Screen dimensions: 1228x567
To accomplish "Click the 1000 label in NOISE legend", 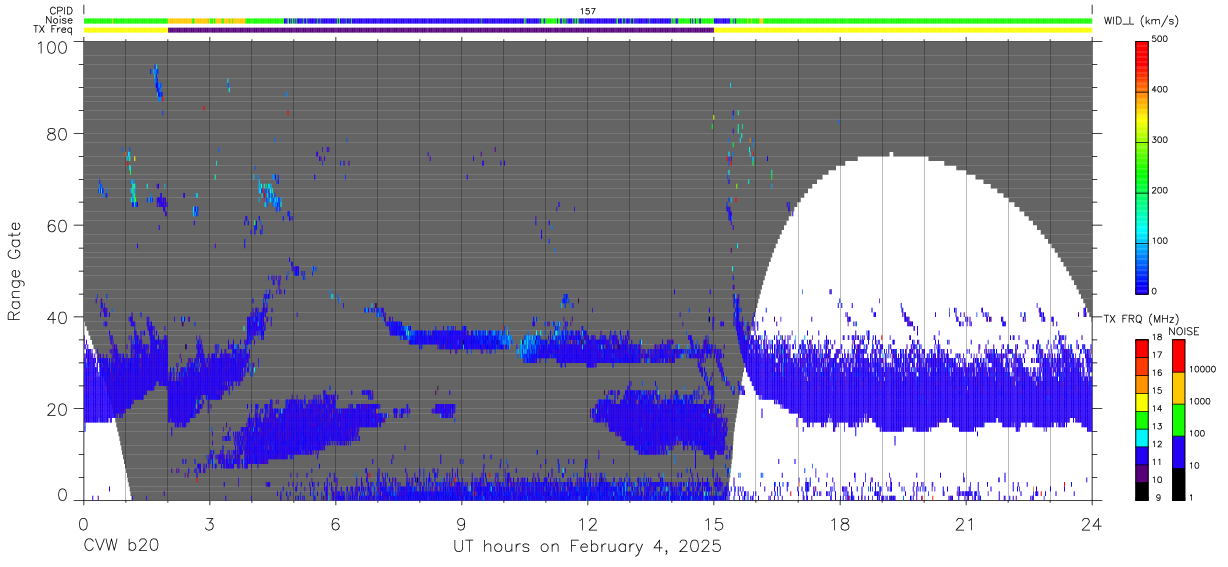I will point(1200,401).
